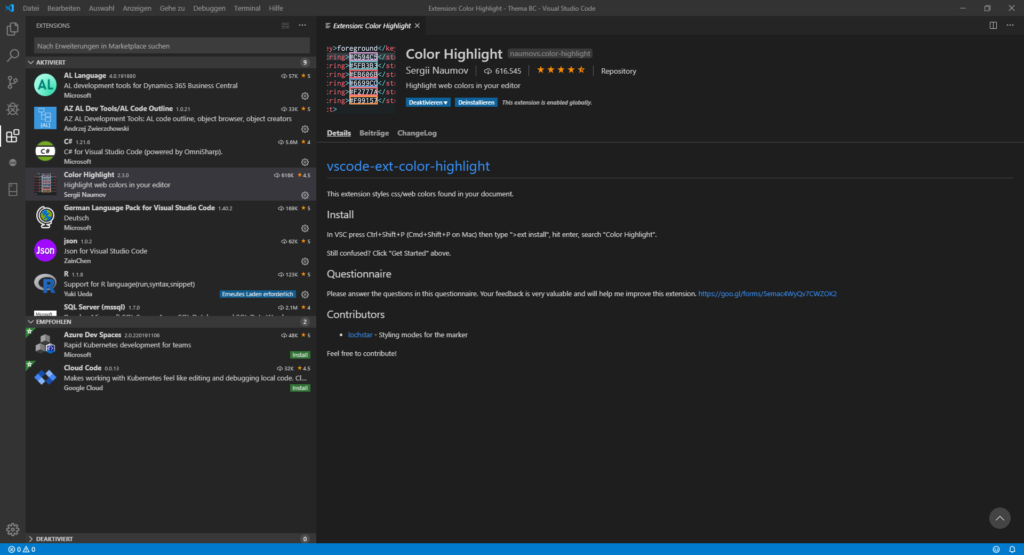This screenshot has width=1024, height=555.
Task: Open the Datei menu
Action: pos(31,8)
